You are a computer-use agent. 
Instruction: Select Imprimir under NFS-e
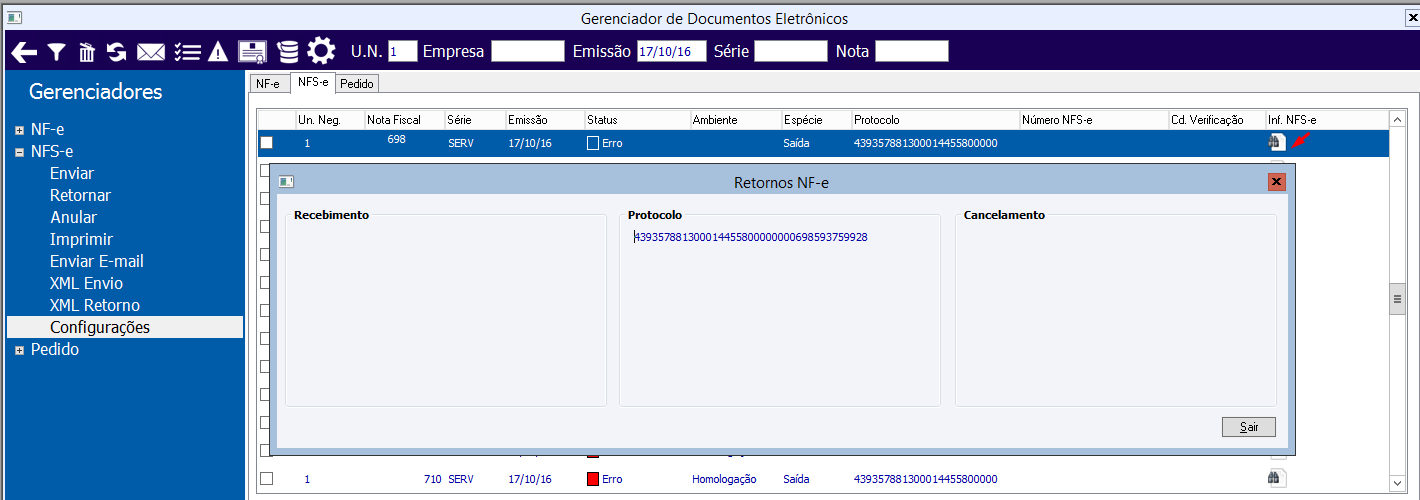coord(81,240)
